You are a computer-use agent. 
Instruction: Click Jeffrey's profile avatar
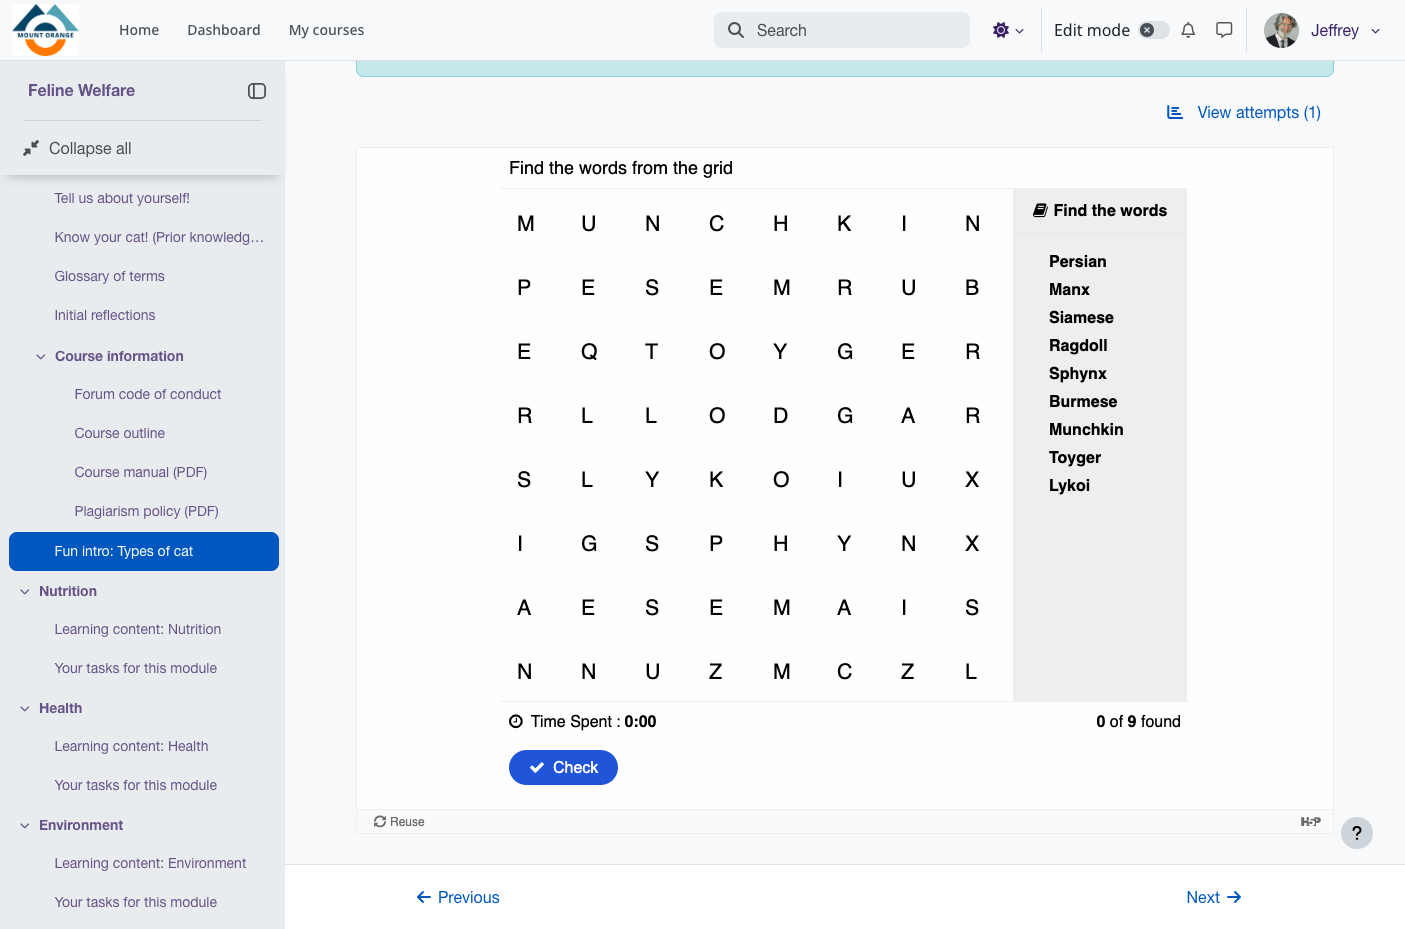click(x=1281, y=30)
